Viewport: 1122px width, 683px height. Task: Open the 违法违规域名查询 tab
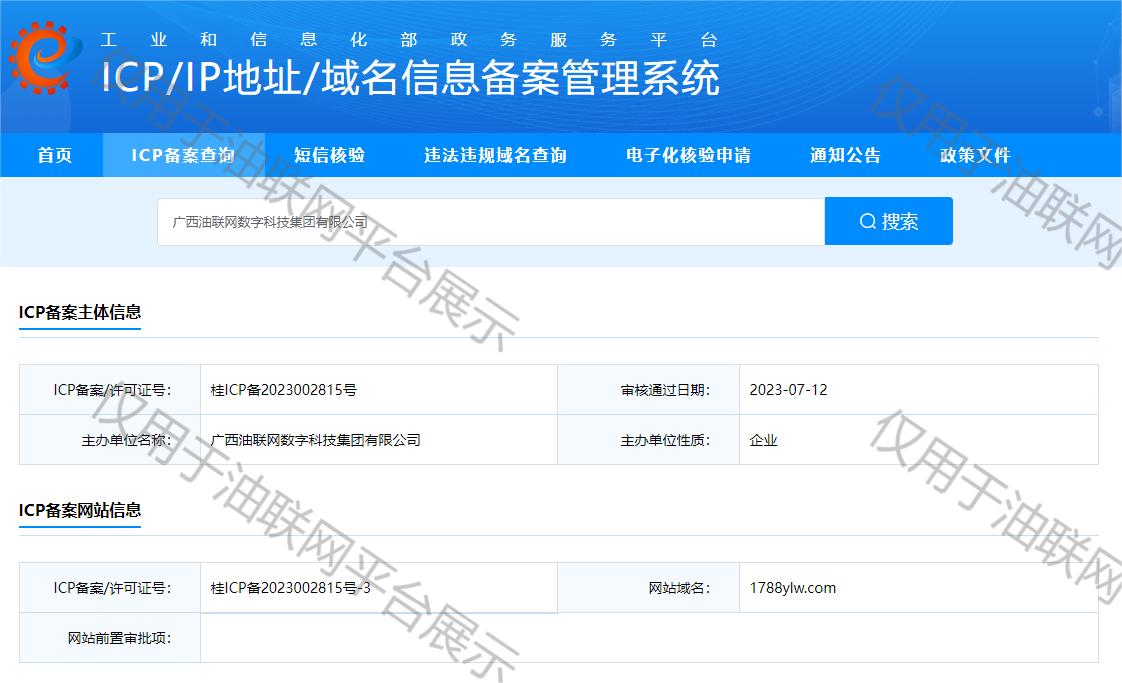(x=495, y=155)
